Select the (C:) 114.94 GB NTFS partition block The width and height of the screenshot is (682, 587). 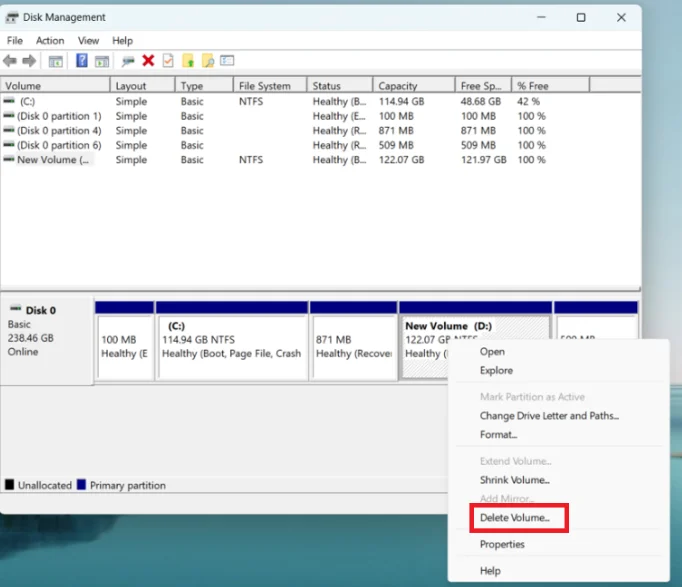point(232,341)
